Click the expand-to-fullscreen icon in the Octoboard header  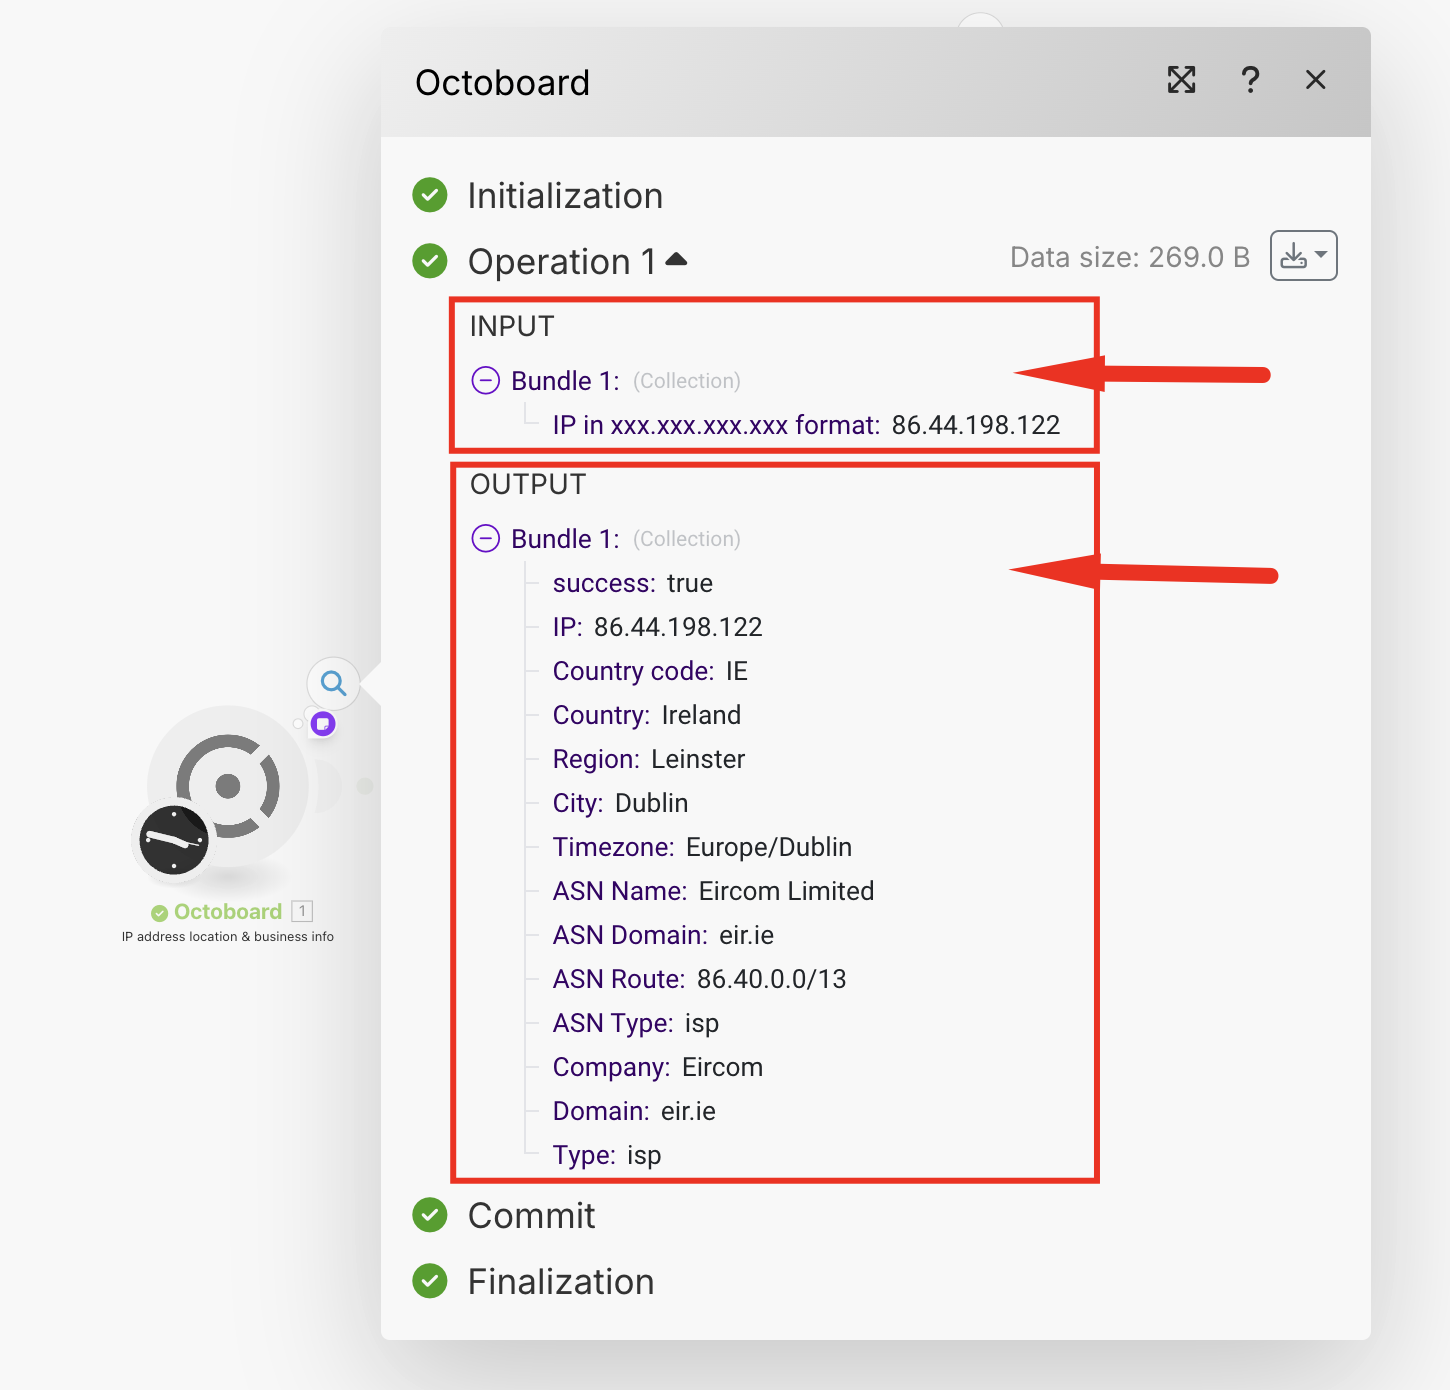(x=1181, y=80)
